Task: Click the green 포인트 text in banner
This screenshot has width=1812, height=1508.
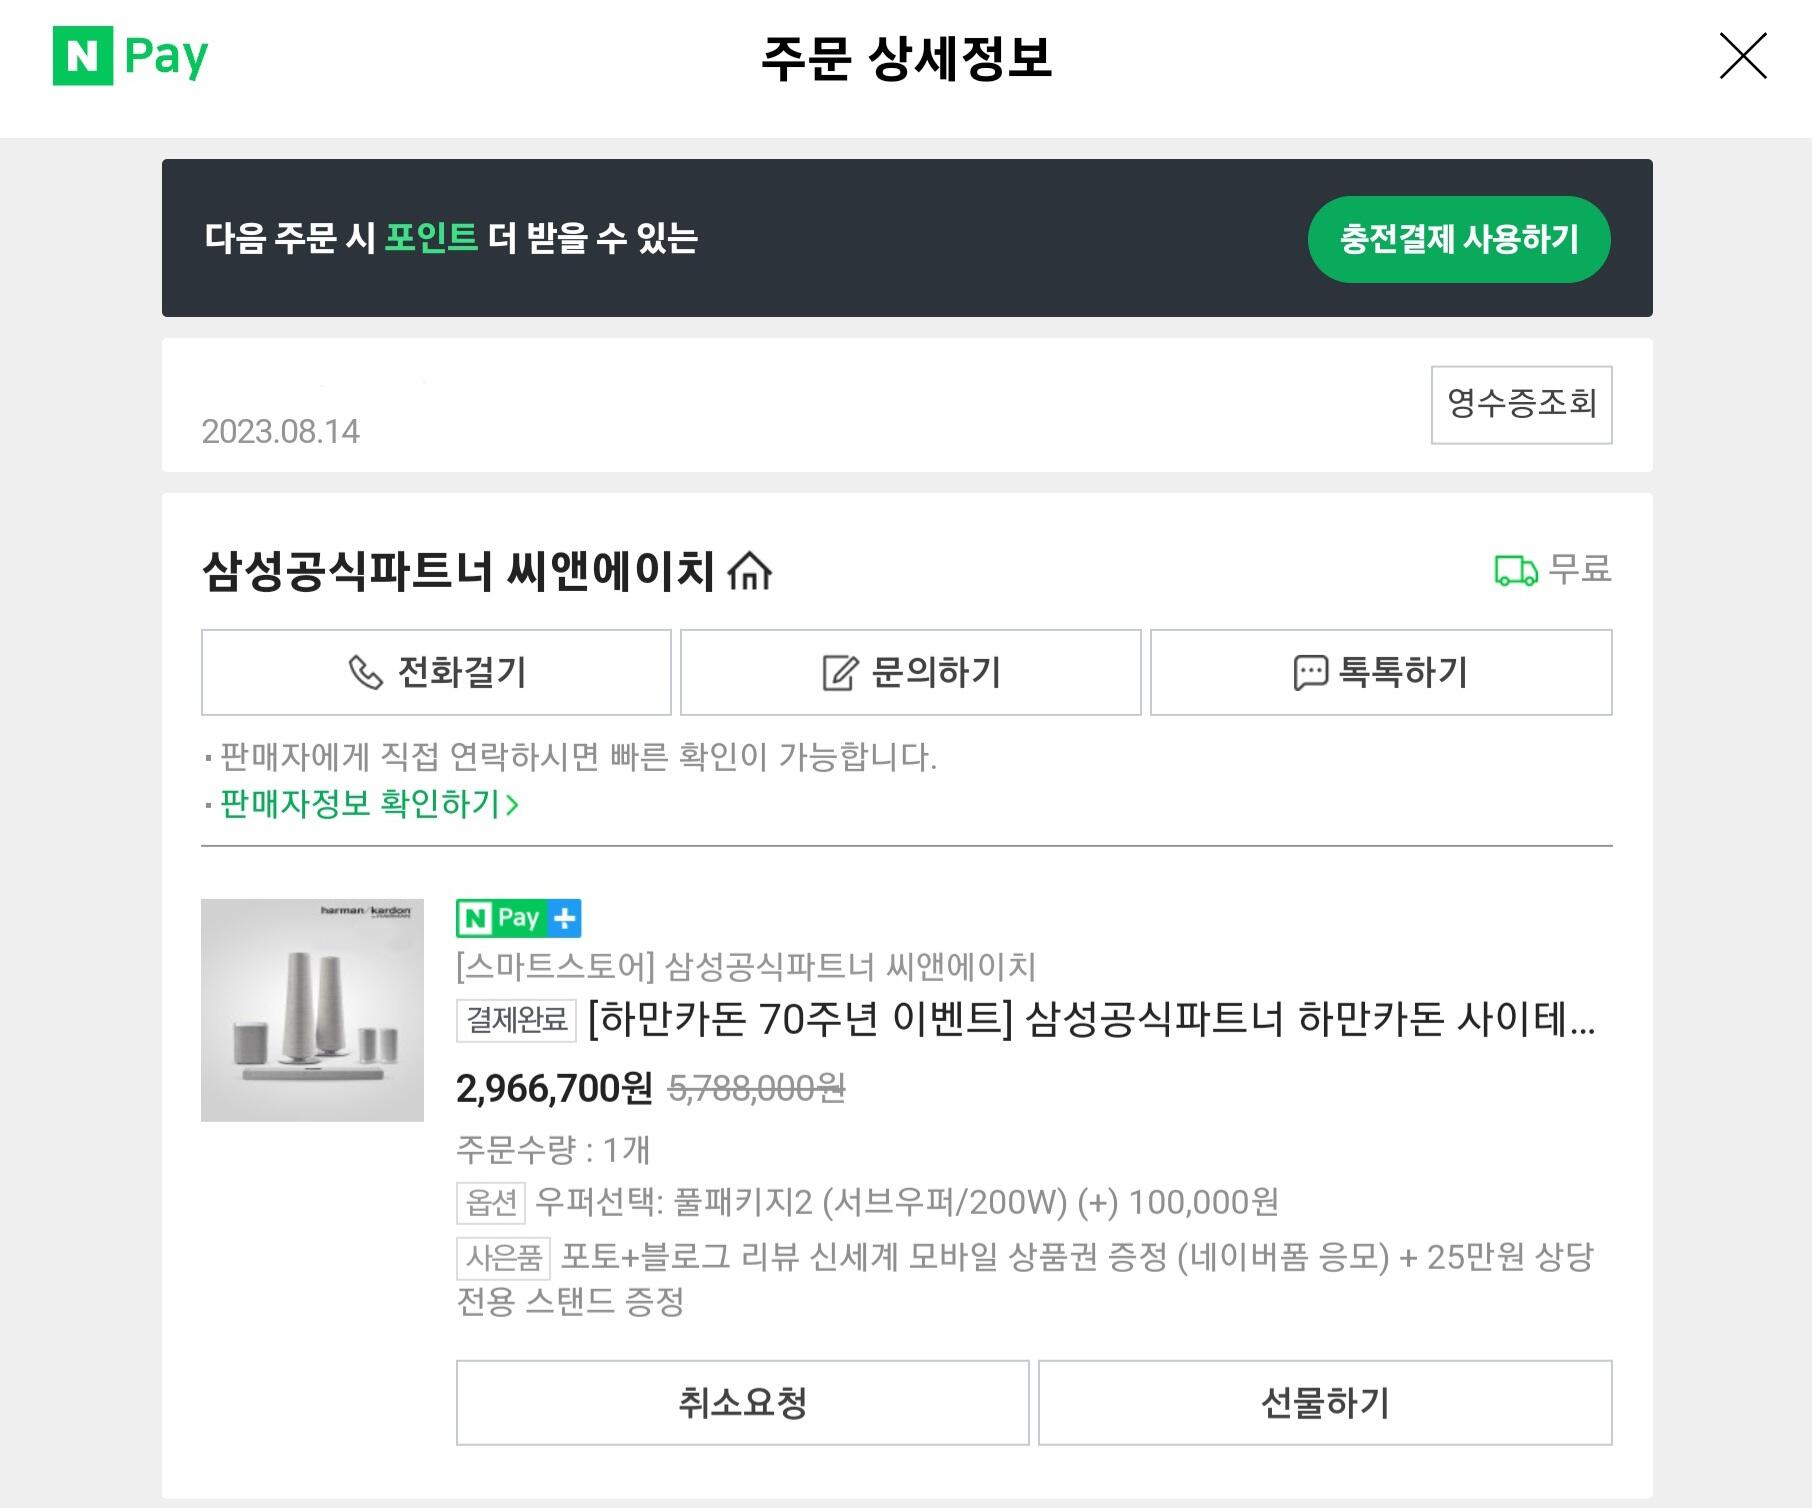Action: click(431, 238)
